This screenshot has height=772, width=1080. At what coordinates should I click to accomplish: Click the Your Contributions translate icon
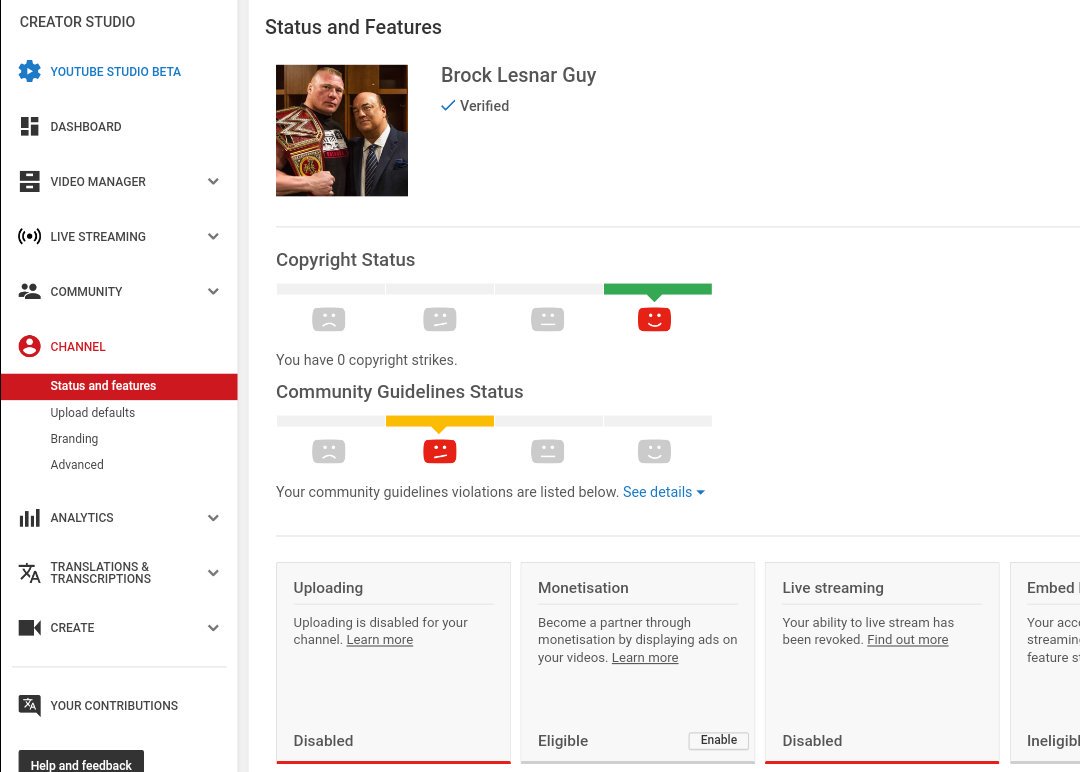coord(29,705)
